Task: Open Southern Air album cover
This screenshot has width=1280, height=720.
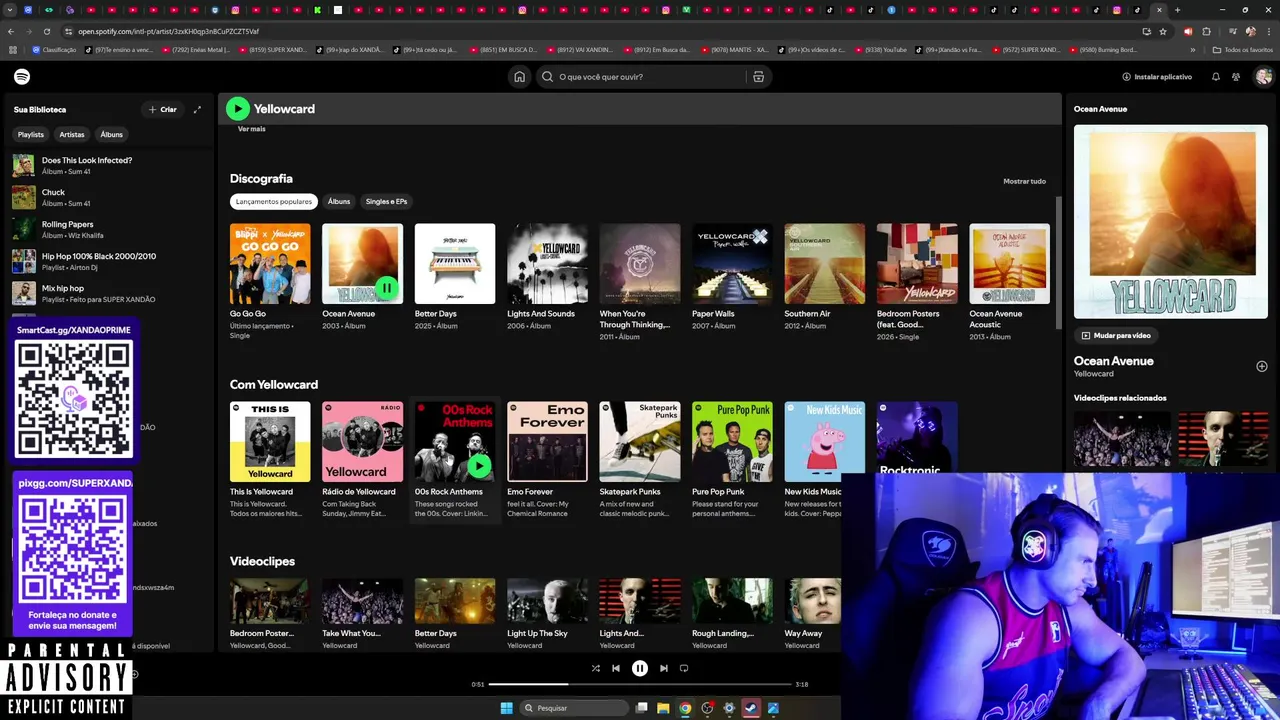Action: (x=825, y=263)
